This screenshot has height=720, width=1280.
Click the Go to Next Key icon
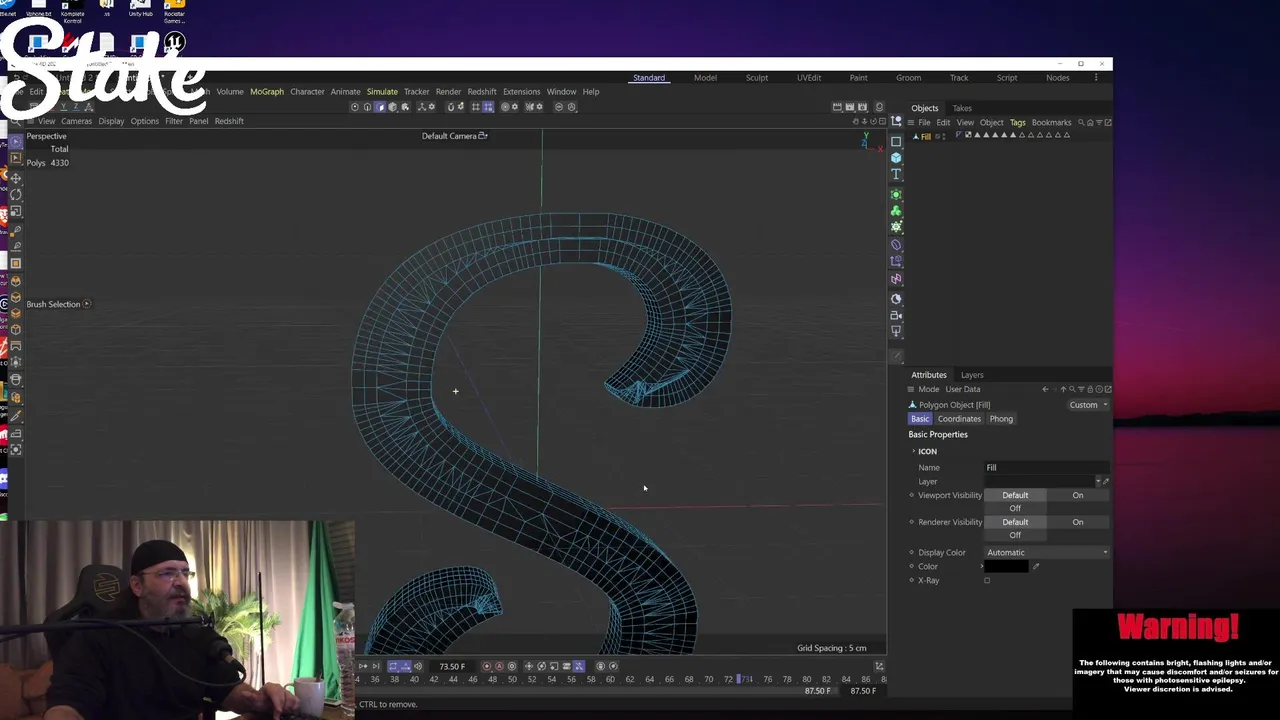(364, 666)
